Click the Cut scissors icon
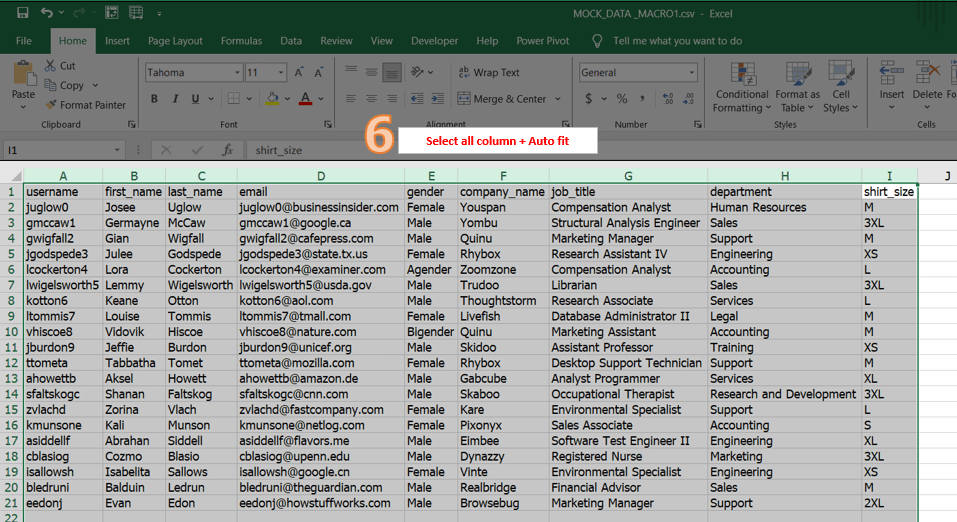Screen dimensions: 957x522 tap(51, 66)
